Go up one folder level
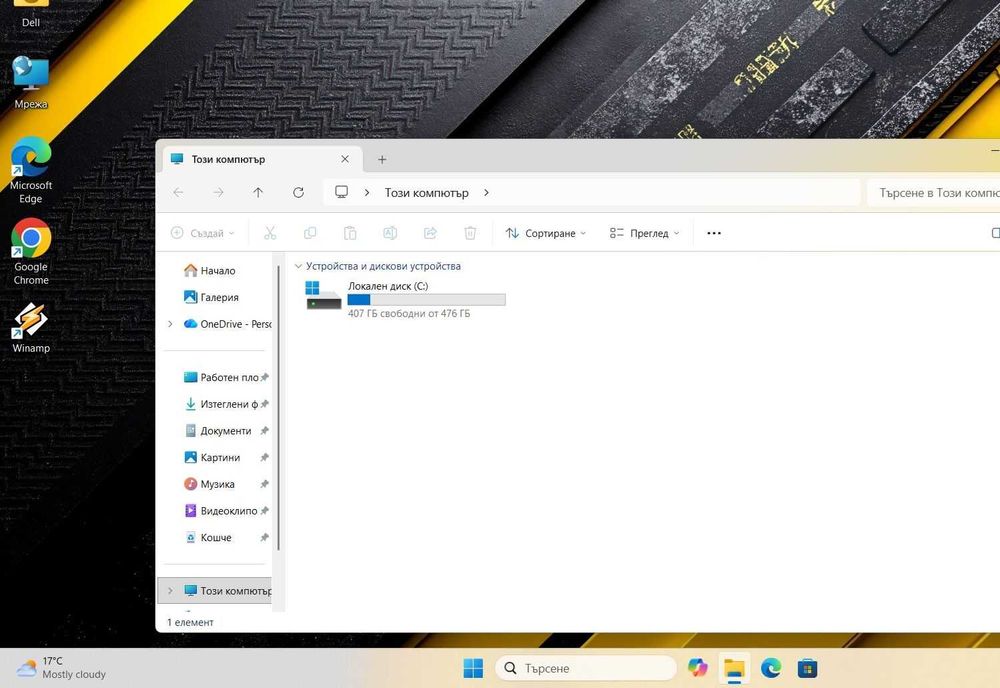The height and width of the screenshot is (688, 1000). [258, 193]
